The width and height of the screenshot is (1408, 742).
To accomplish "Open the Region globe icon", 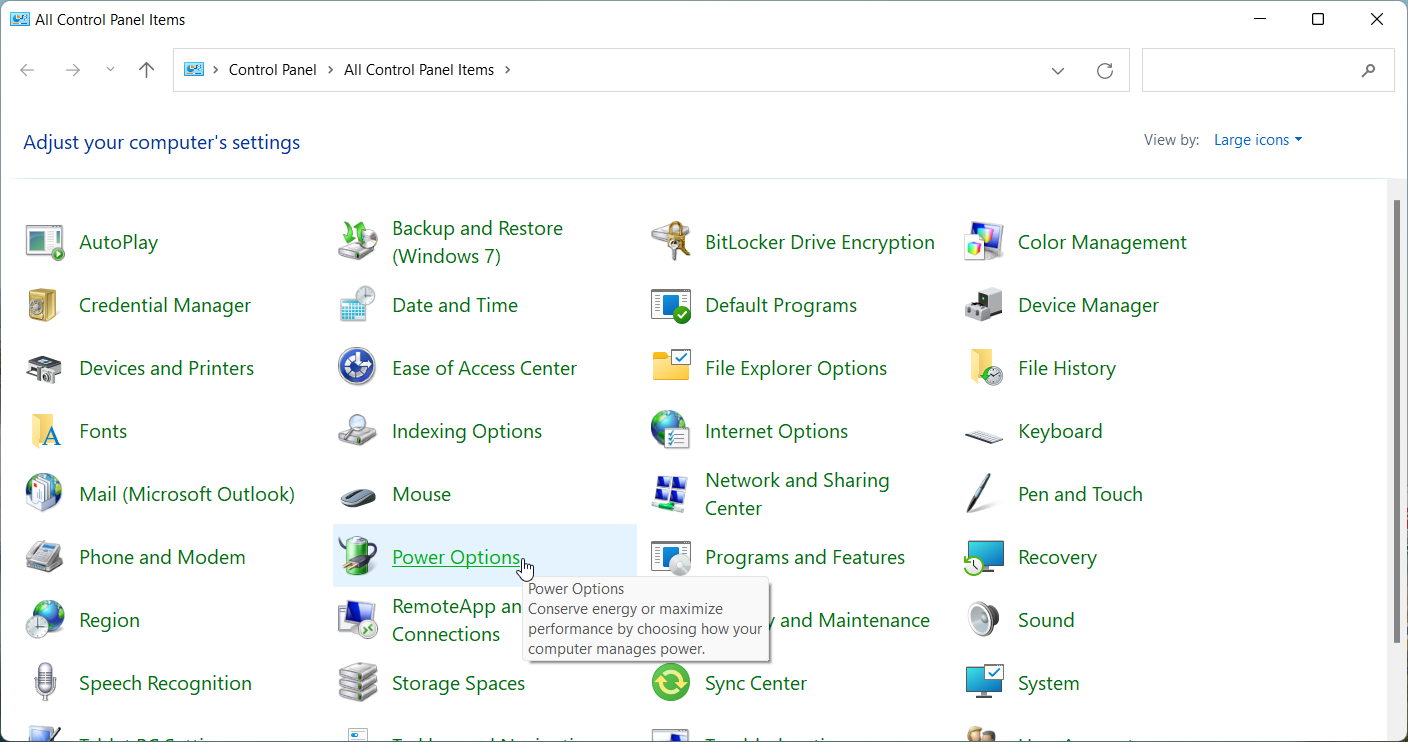I will click(45, 620).
